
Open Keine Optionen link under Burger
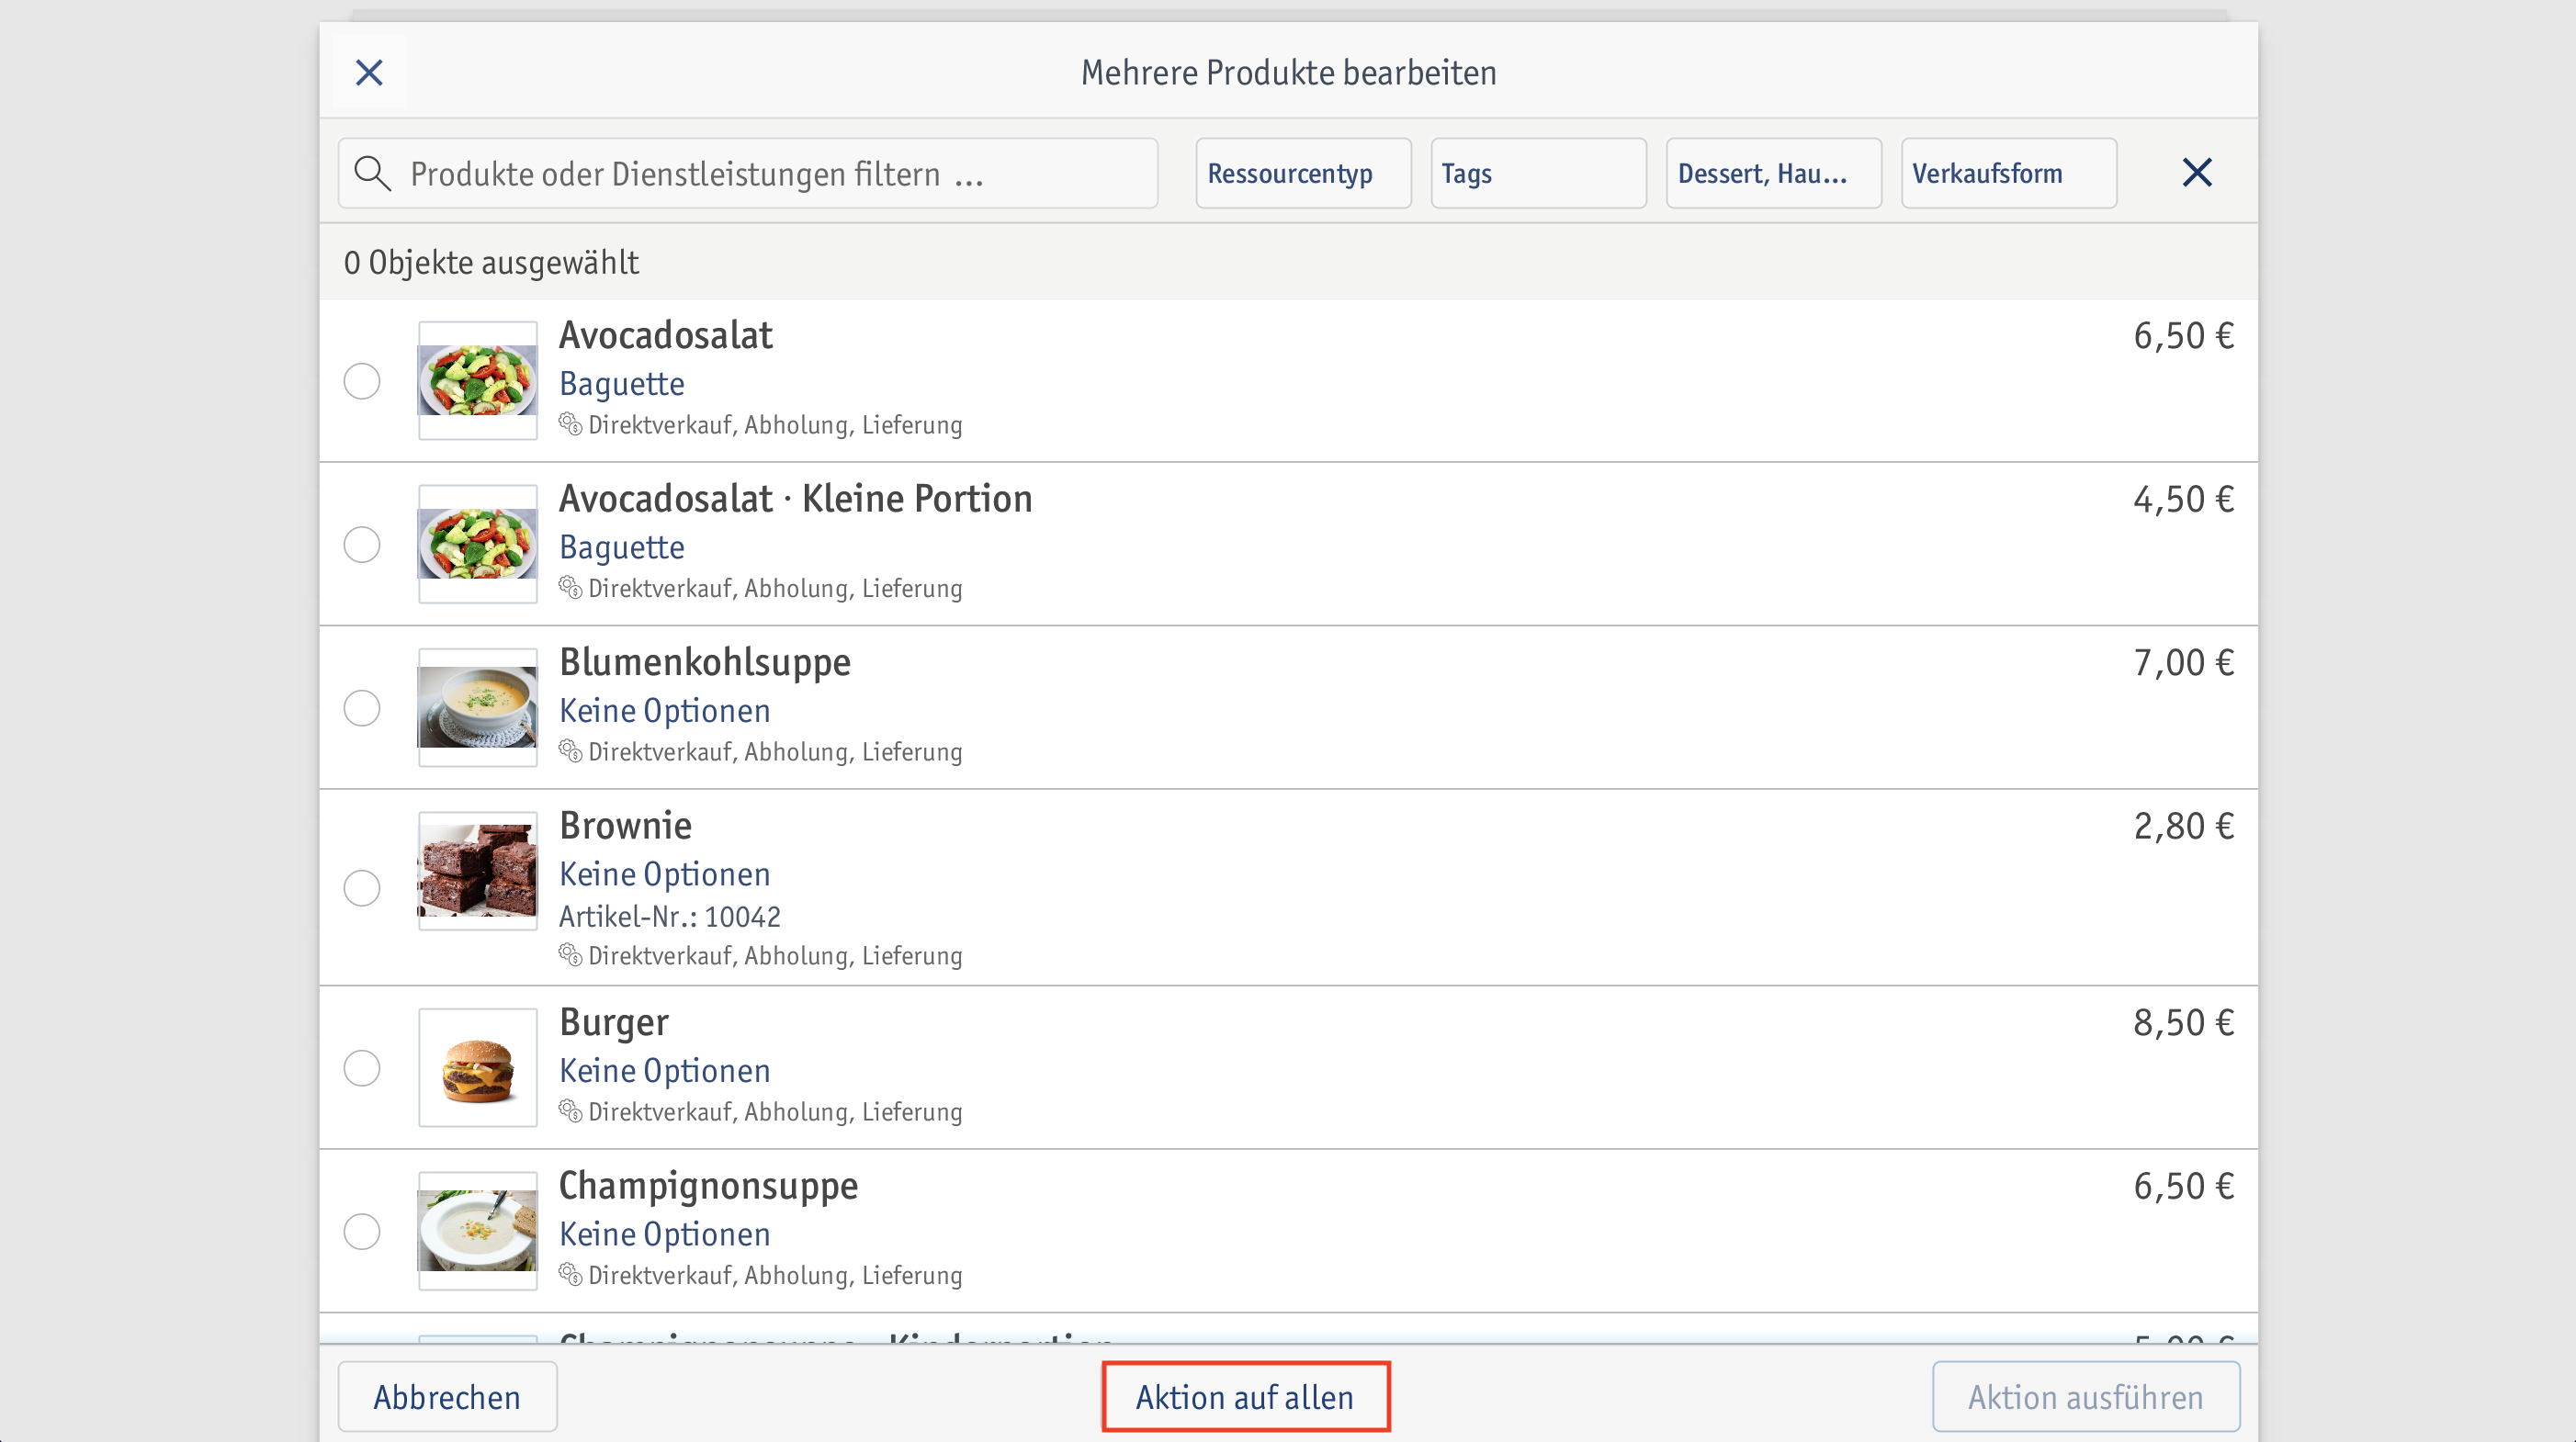(x=664, y=1071)
